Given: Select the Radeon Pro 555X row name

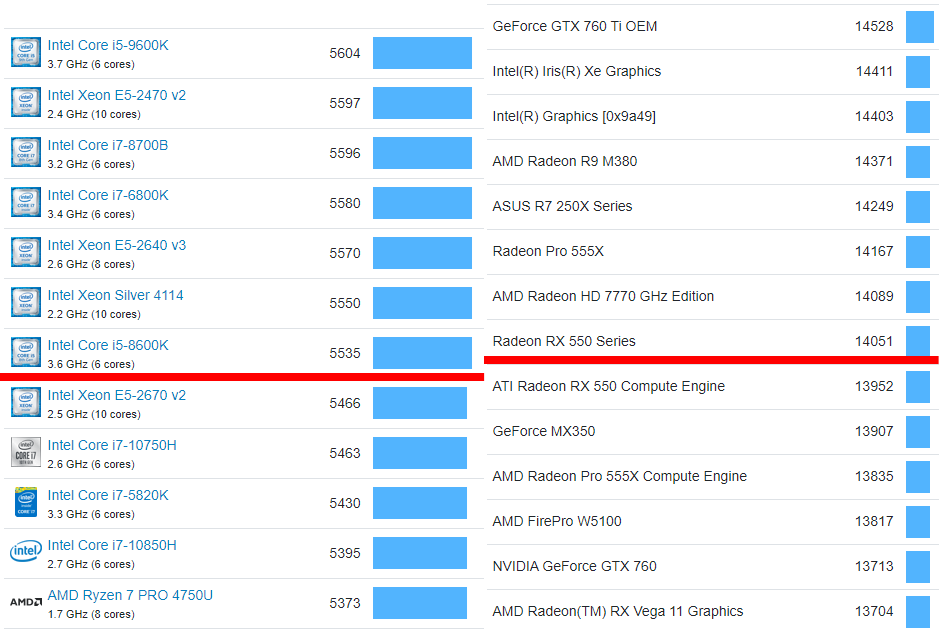Looking at the screenshot, I should 548,251.
